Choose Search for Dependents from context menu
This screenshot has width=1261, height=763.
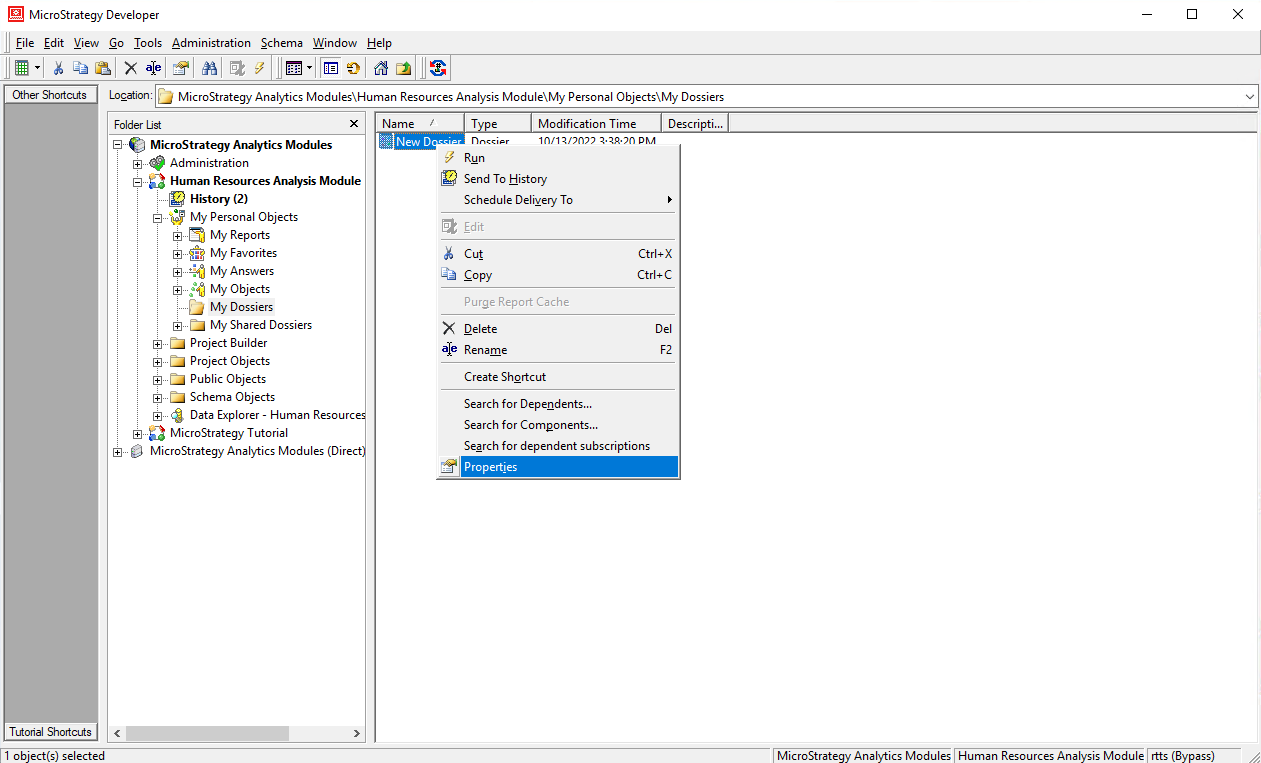558,404
